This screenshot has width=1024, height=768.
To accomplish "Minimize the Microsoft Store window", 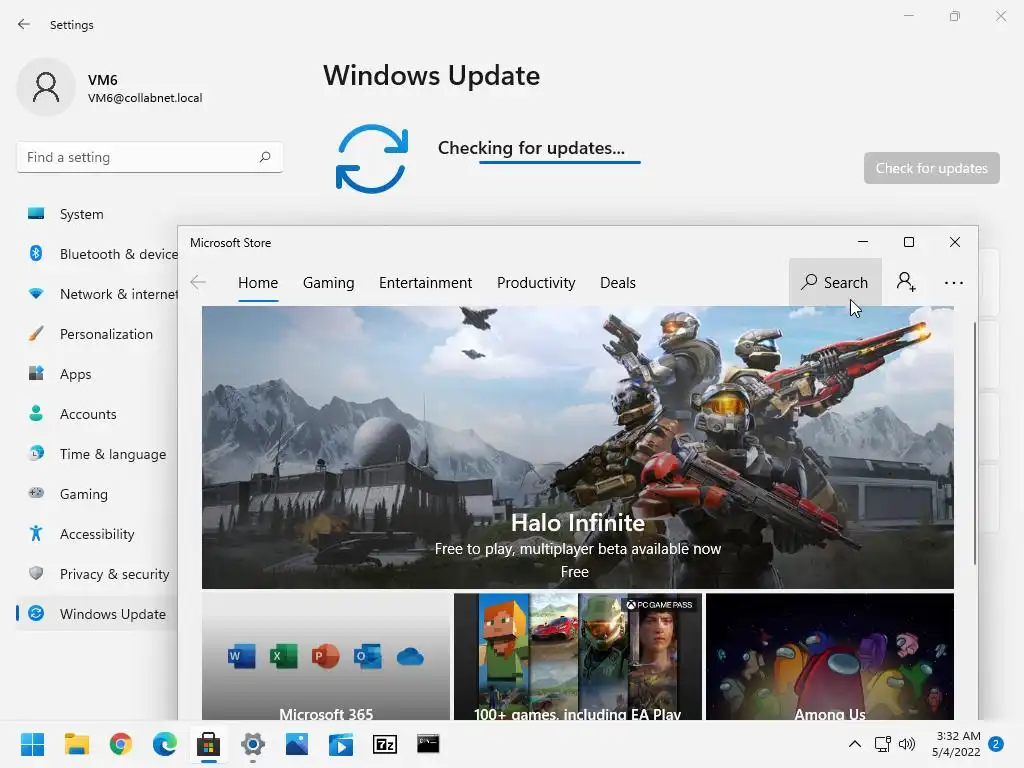I will [x=863, y=242].
